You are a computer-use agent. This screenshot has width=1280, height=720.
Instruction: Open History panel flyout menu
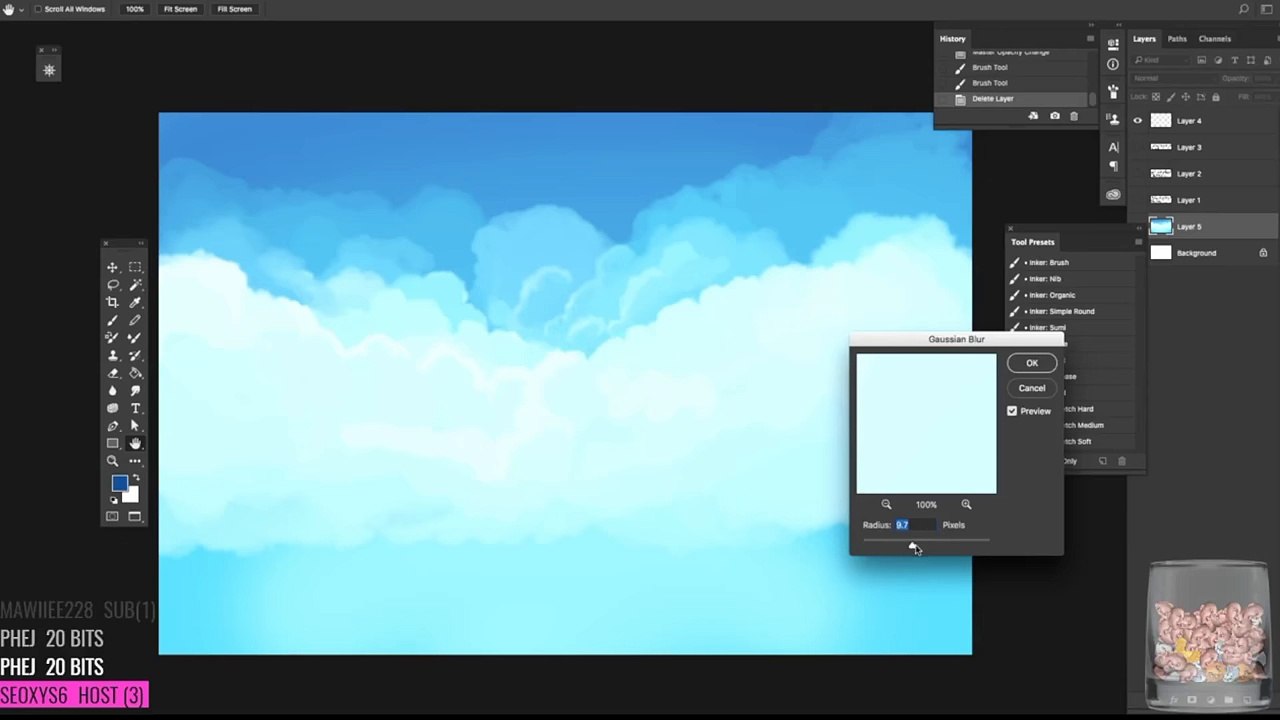(x=1090, y=39)
